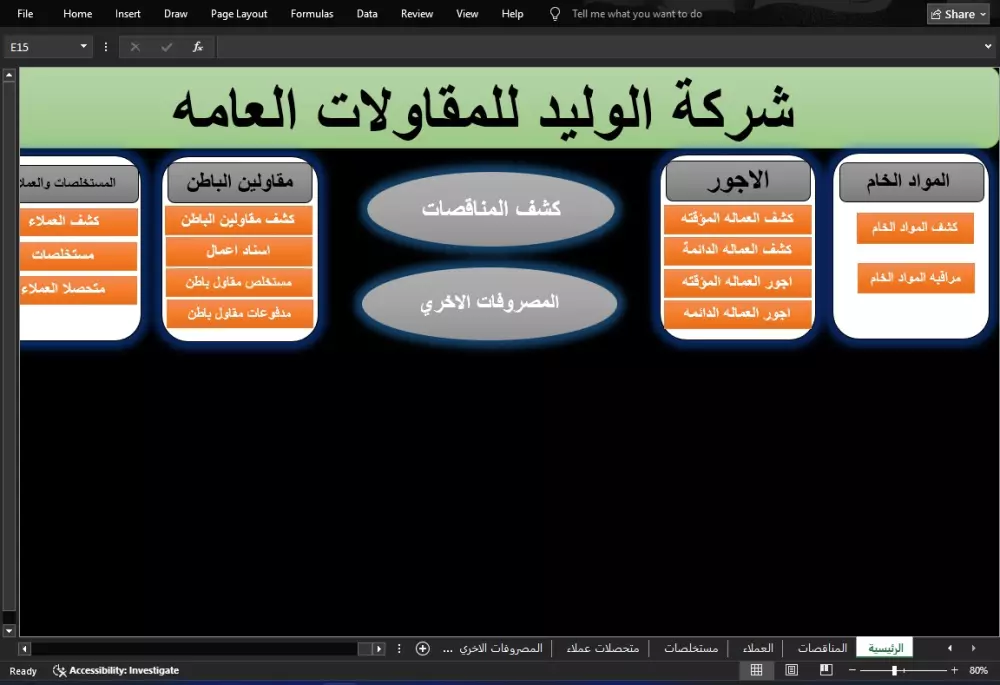This screenshot has width=1000, height=685.
Task: Click the Insert Function (fx) icon
Action: [197, 46]
